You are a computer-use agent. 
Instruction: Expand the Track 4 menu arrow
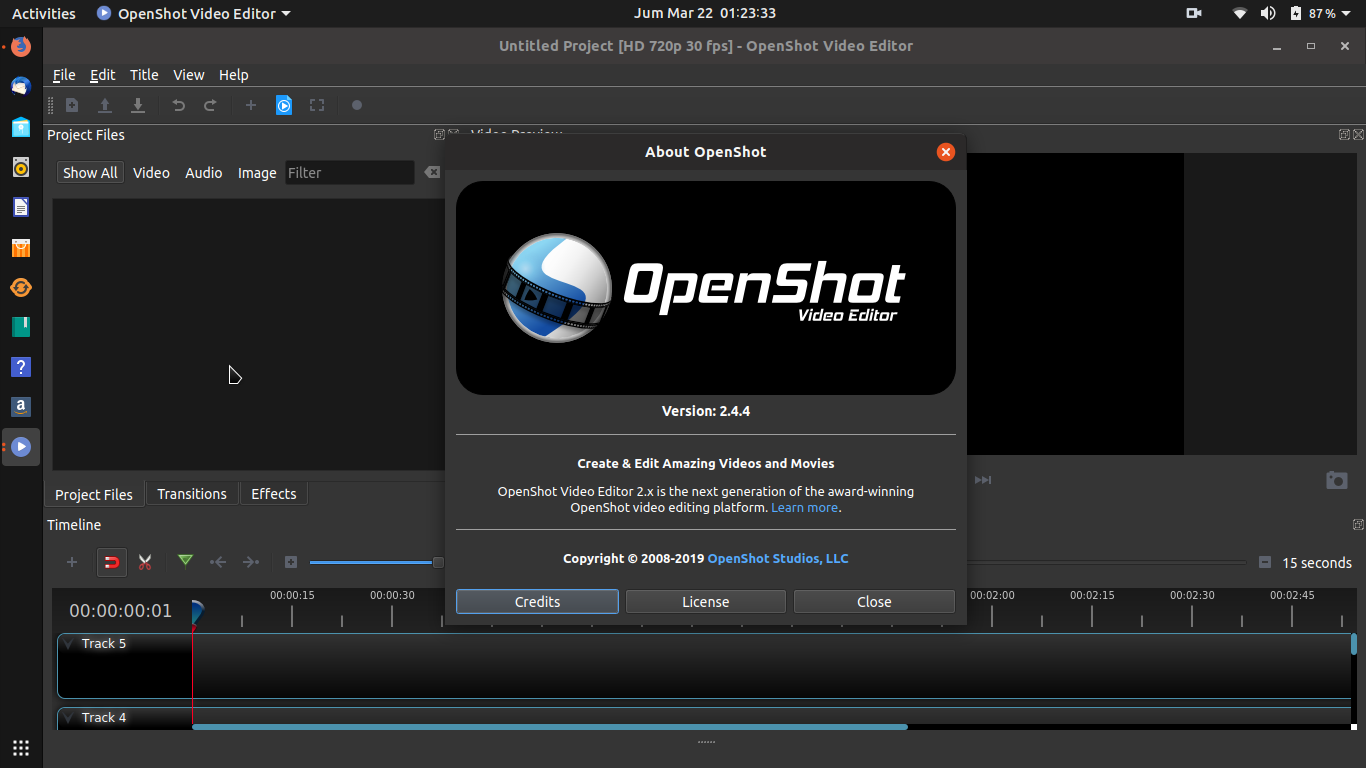(69, 718)
